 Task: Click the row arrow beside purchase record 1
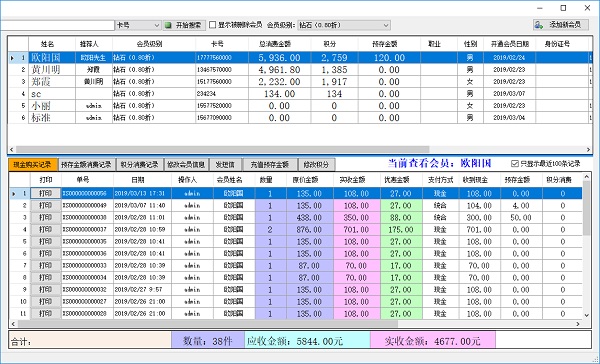tap(14, 194)
